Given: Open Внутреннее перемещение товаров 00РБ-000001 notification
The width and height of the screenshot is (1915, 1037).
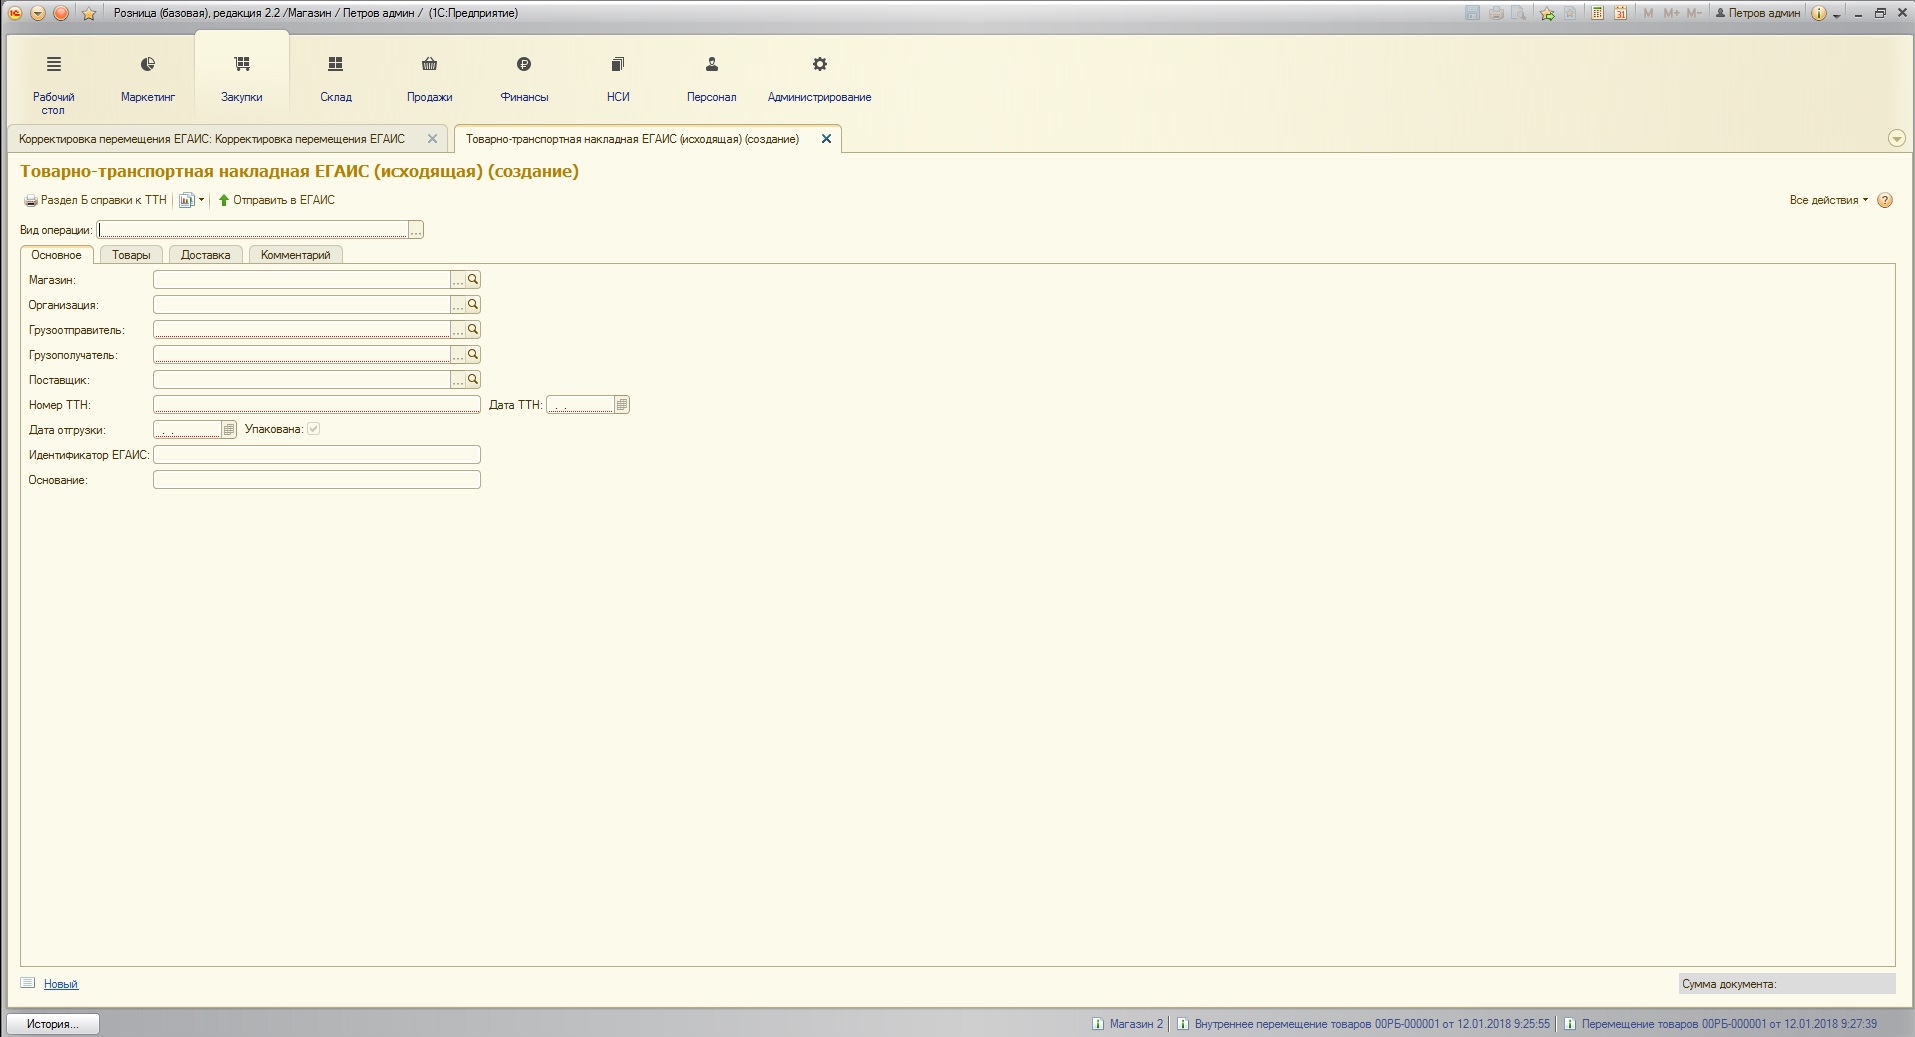Looking at the screenshot, I should tap(1364, 1024).
